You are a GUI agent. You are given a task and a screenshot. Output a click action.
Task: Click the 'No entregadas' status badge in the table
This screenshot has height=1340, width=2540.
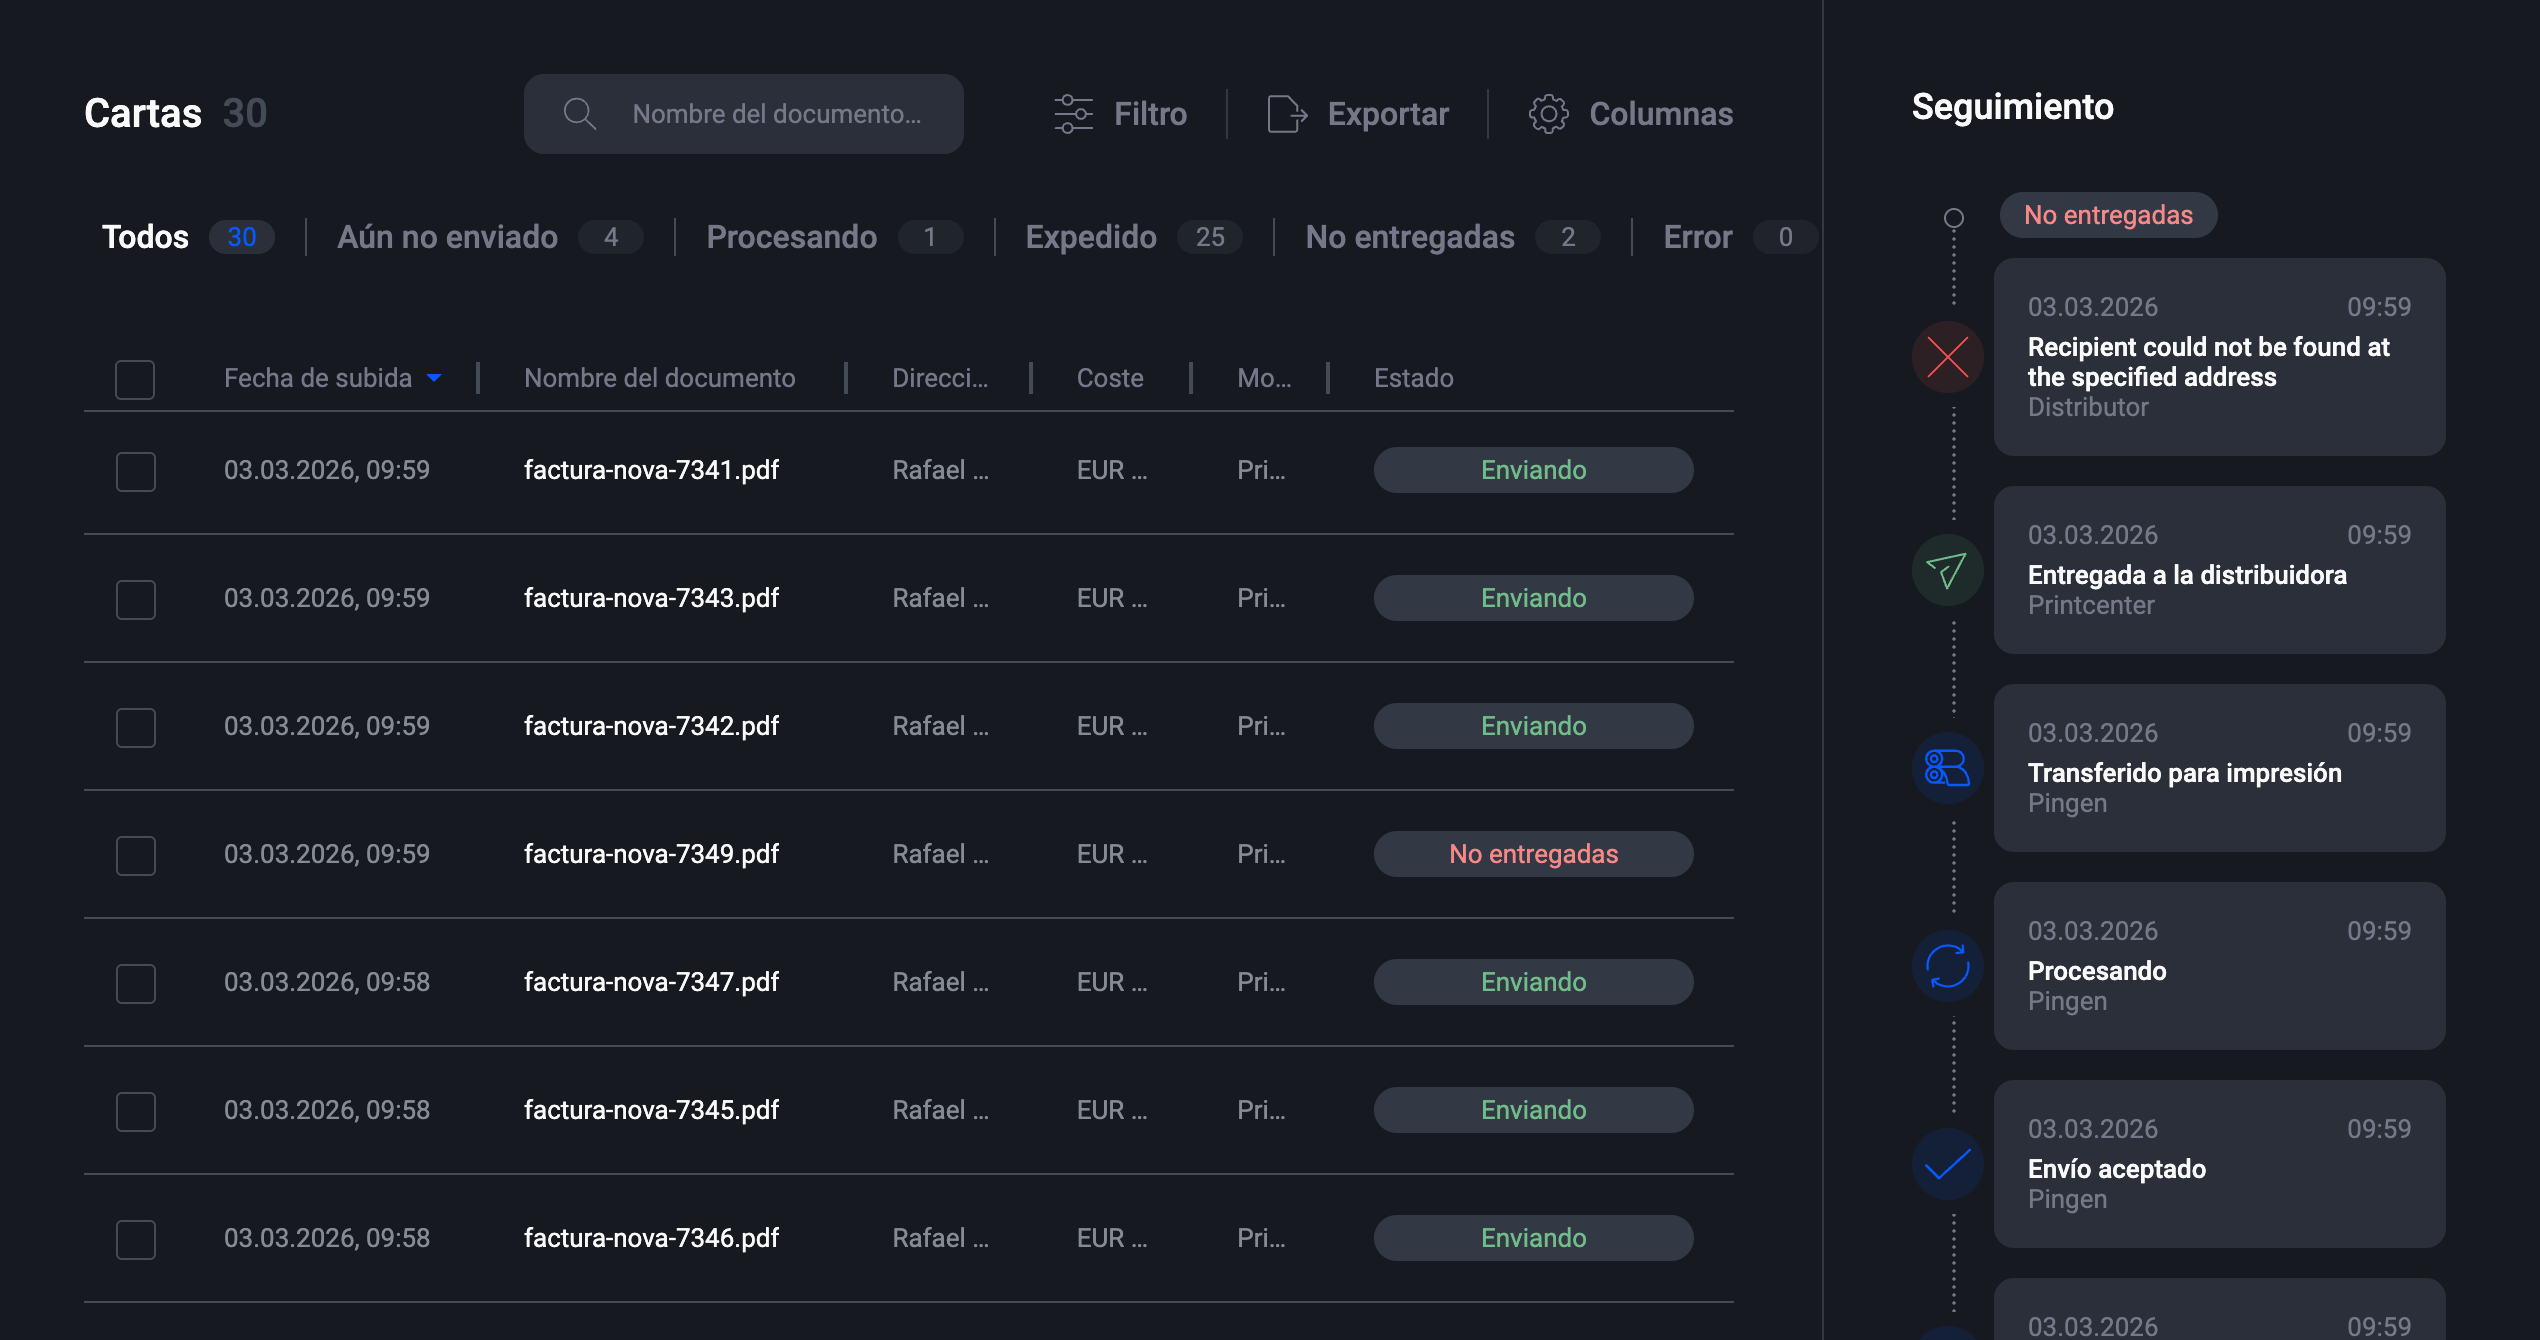pyautogui.click(x=1533, y=854)
